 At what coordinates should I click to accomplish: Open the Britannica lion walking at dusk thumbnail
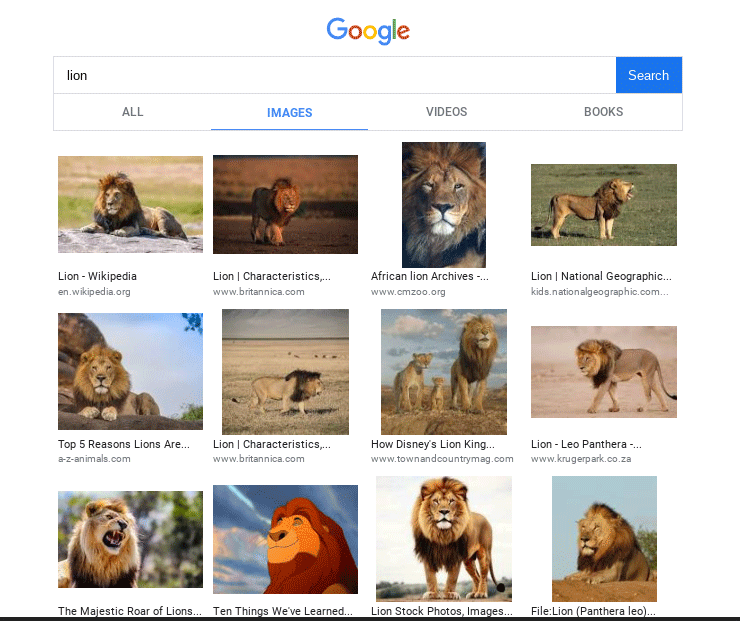tap(285, 204)
